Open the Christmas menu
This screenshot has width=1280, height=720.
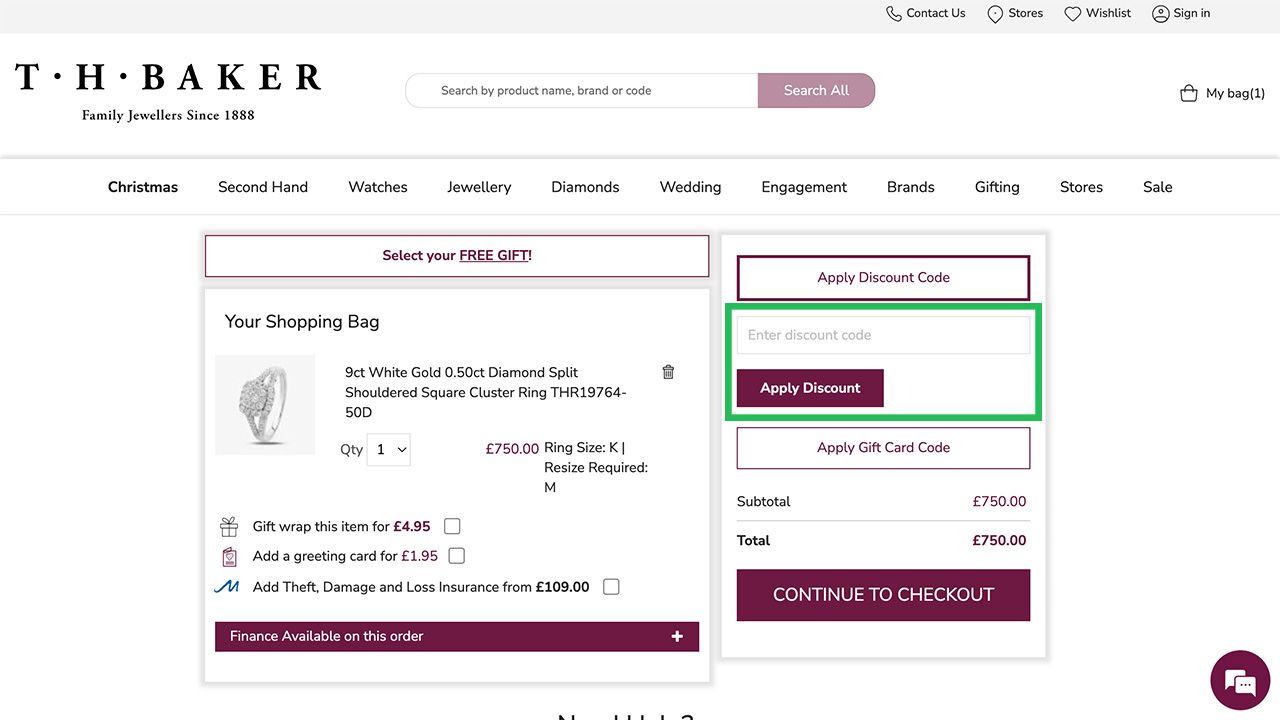click(x=143, y=187)
